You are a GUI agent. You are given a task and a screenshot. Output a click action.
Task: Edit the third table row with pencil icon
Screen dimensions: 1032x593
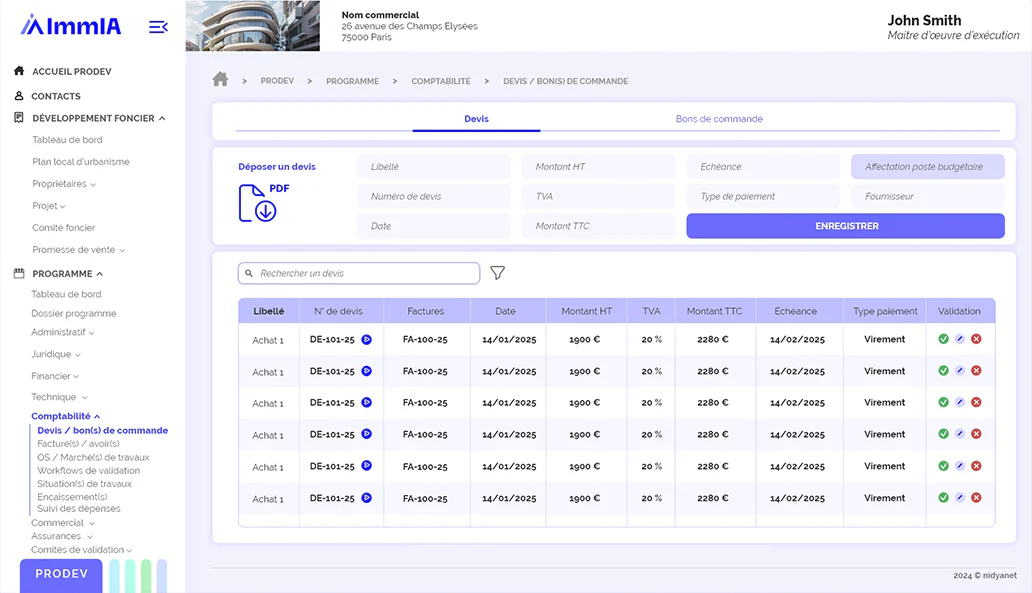click(x=960, y=402)
